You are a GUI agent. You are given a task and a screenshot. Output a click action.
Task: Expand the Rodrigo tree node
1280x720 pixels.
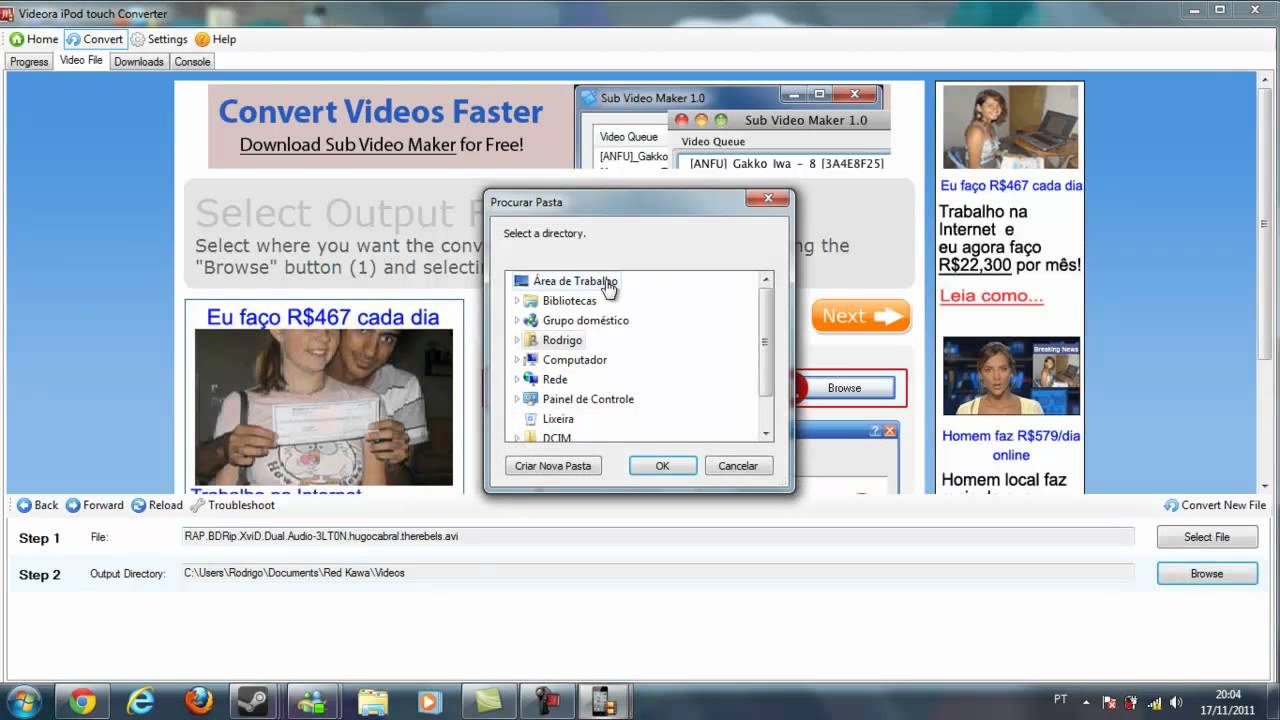[x=517, y=340]
